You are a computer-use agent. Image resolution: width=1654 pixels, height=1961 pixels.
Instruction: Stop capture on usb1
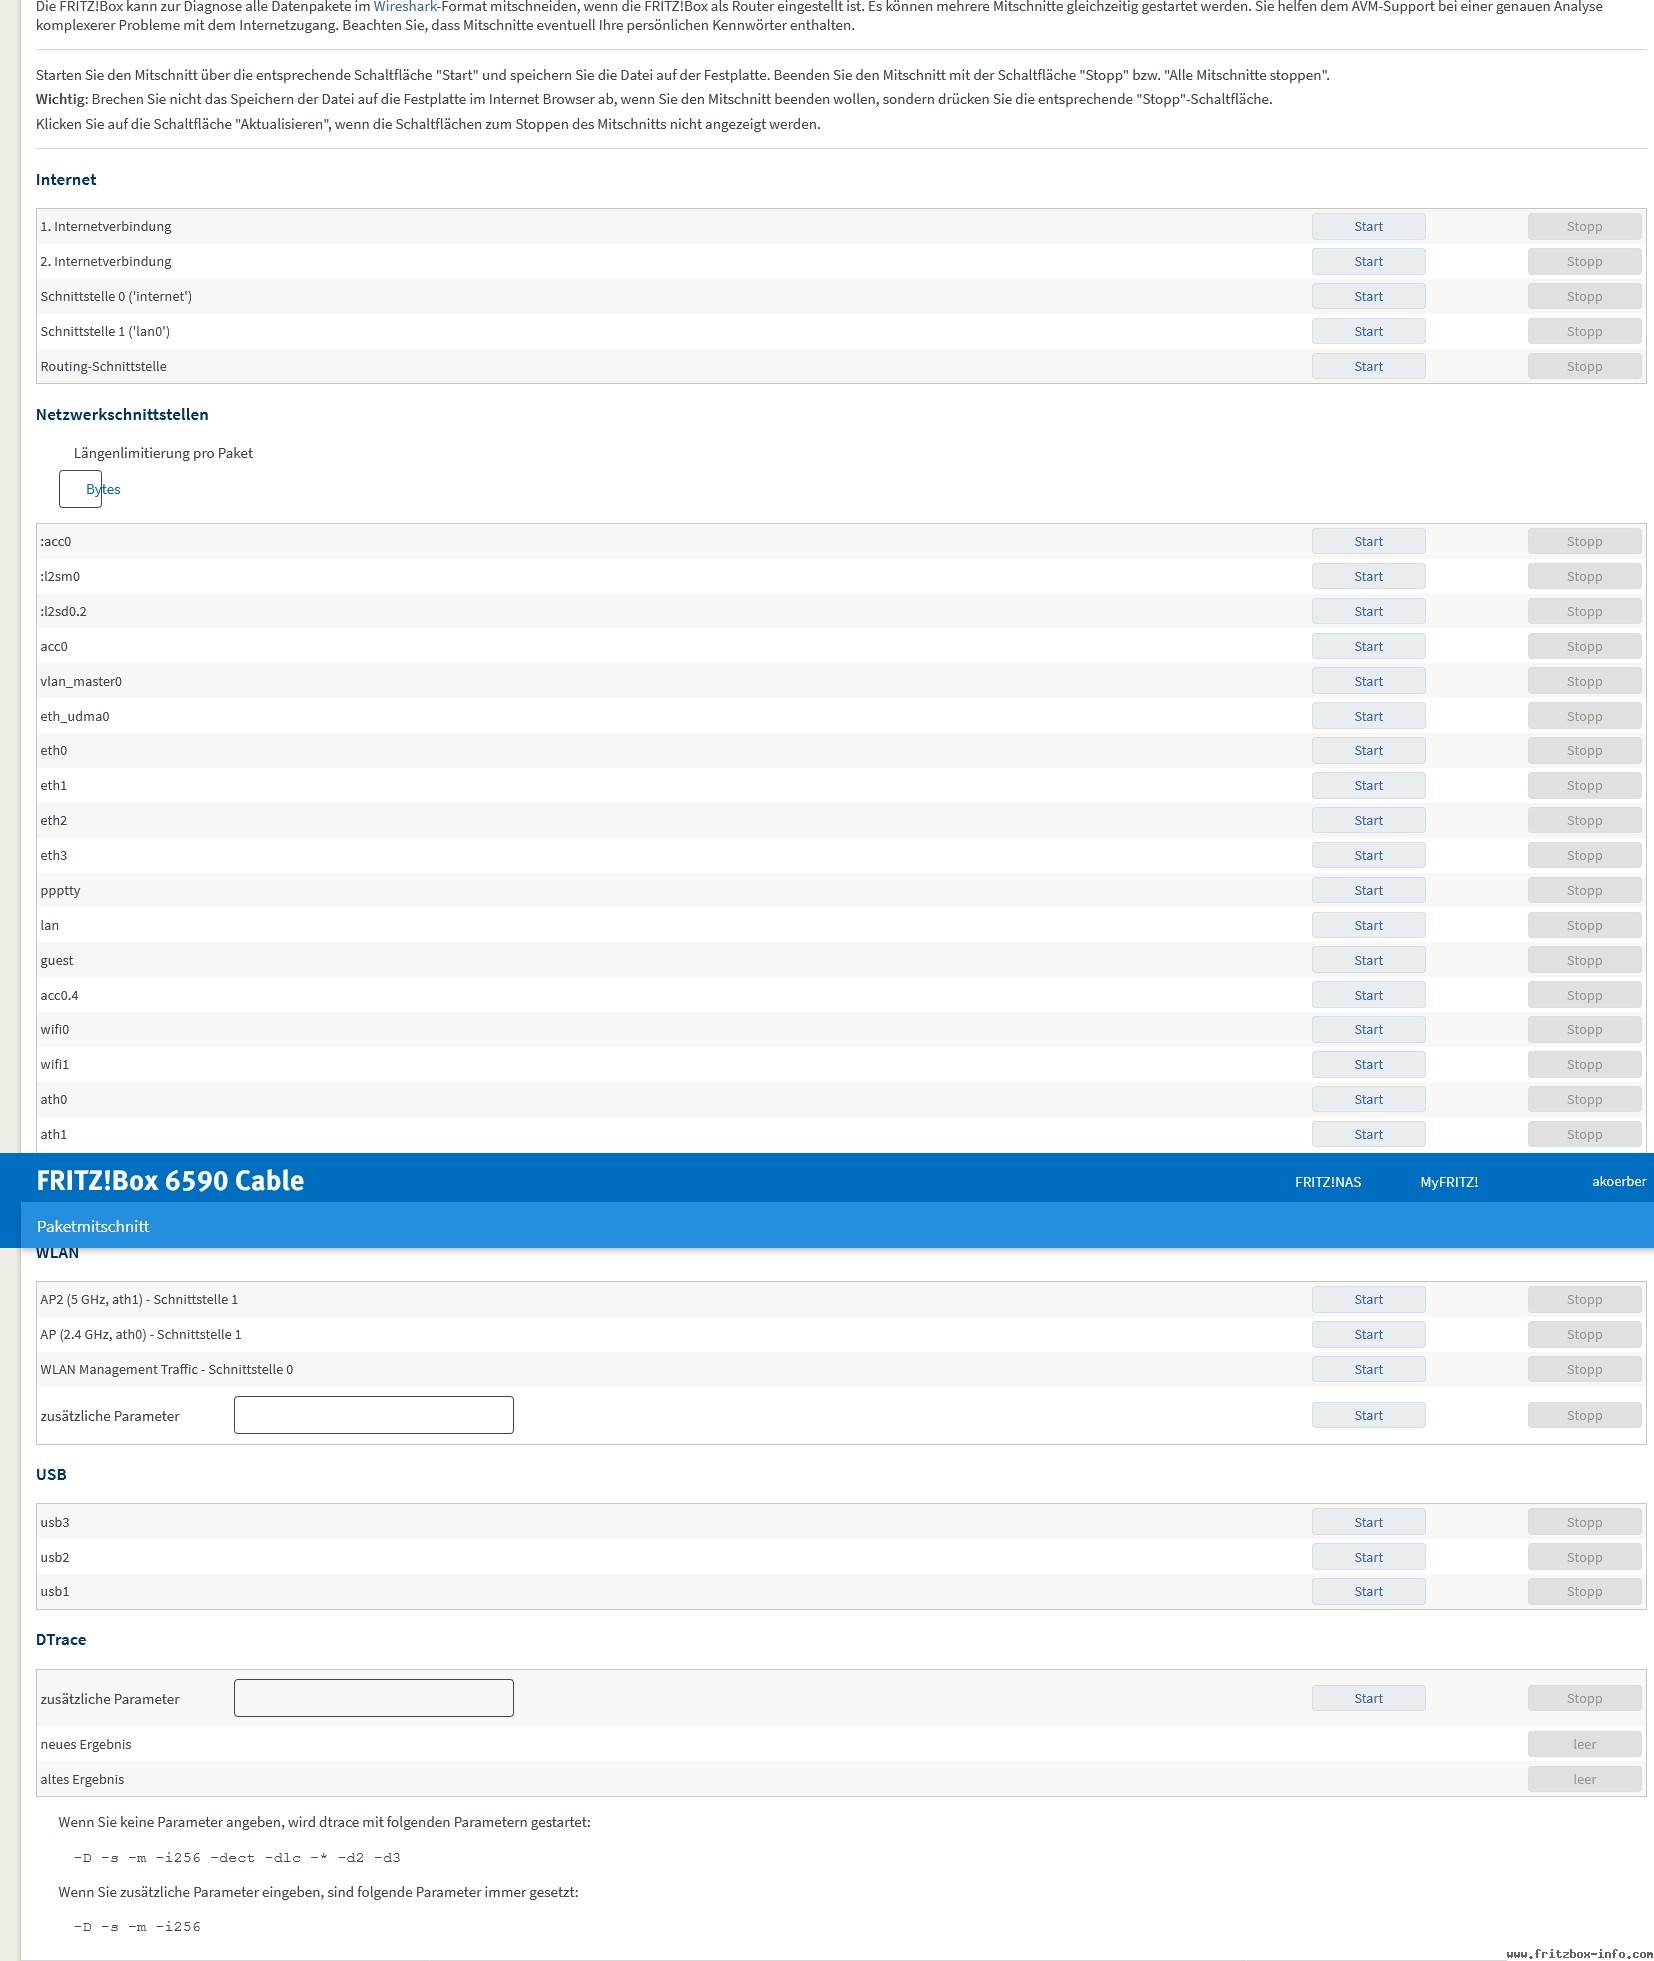point(1584,1592)
